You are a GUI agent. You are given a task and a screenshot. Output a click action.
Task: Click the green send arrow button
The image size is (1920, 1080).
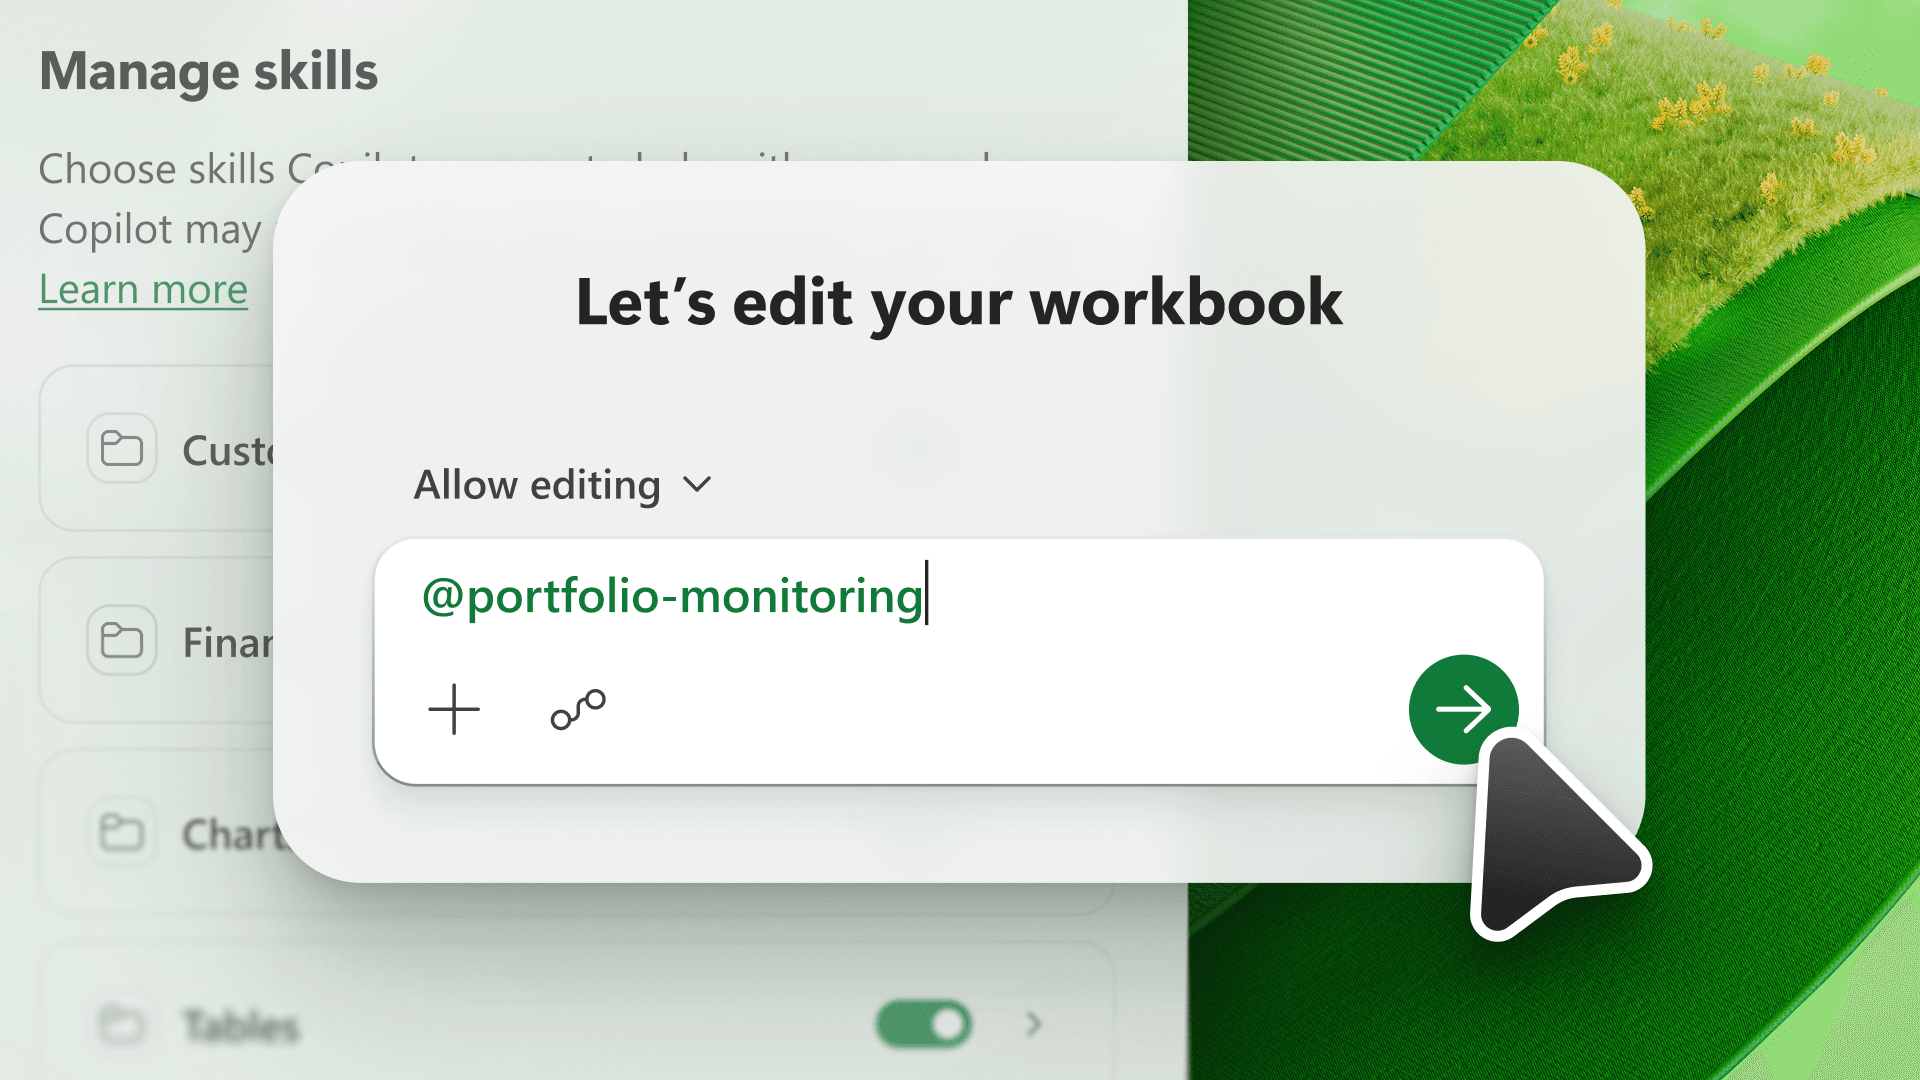[x=1463, y=709]
